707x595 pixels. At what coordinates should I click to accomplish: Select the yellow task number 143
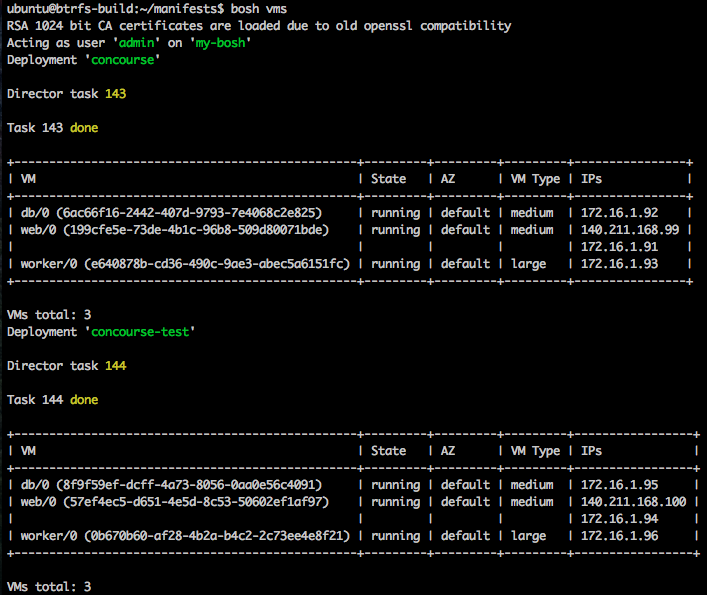[x=115, y=94]
